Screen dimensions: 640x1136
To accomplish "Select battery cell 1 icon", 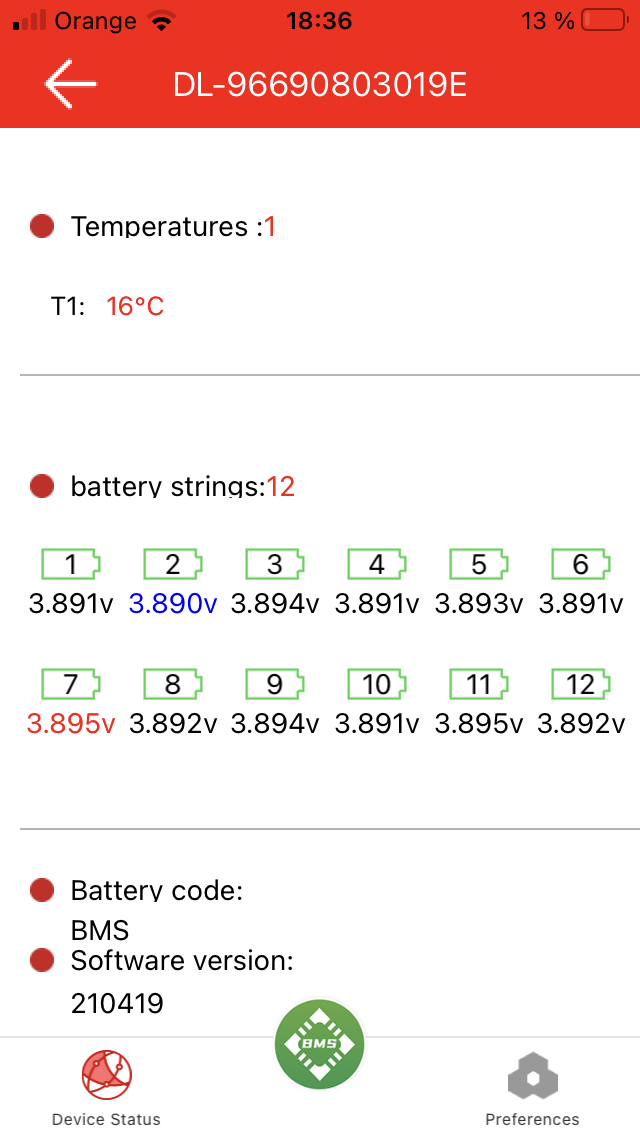I will point(71,565).
